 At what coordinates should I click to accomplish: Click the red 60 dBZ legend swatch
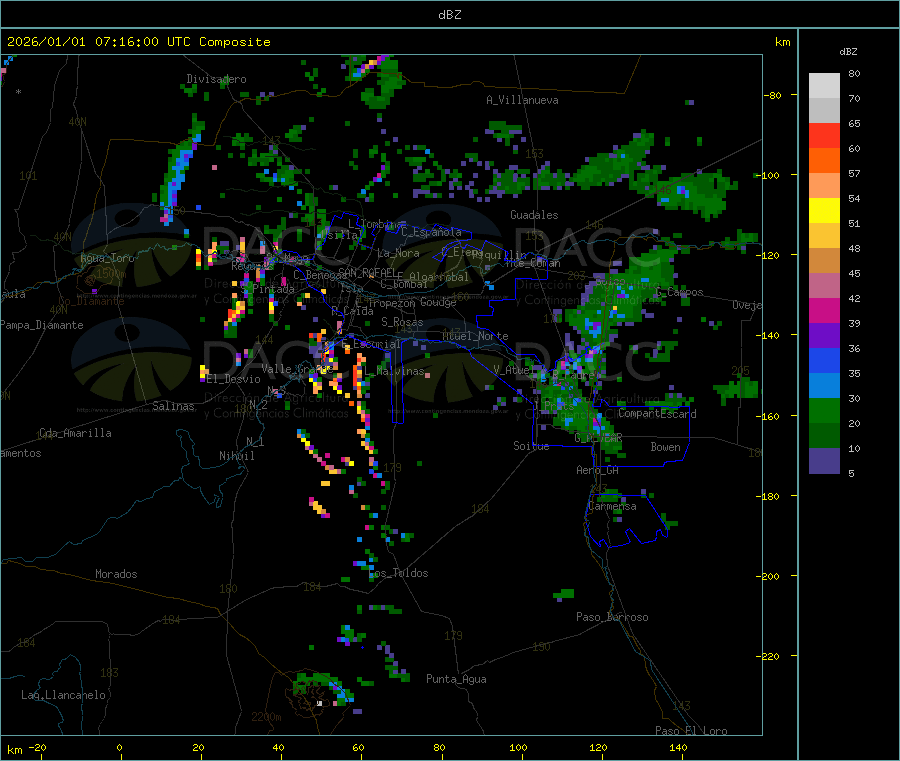(x=824, y=135)
